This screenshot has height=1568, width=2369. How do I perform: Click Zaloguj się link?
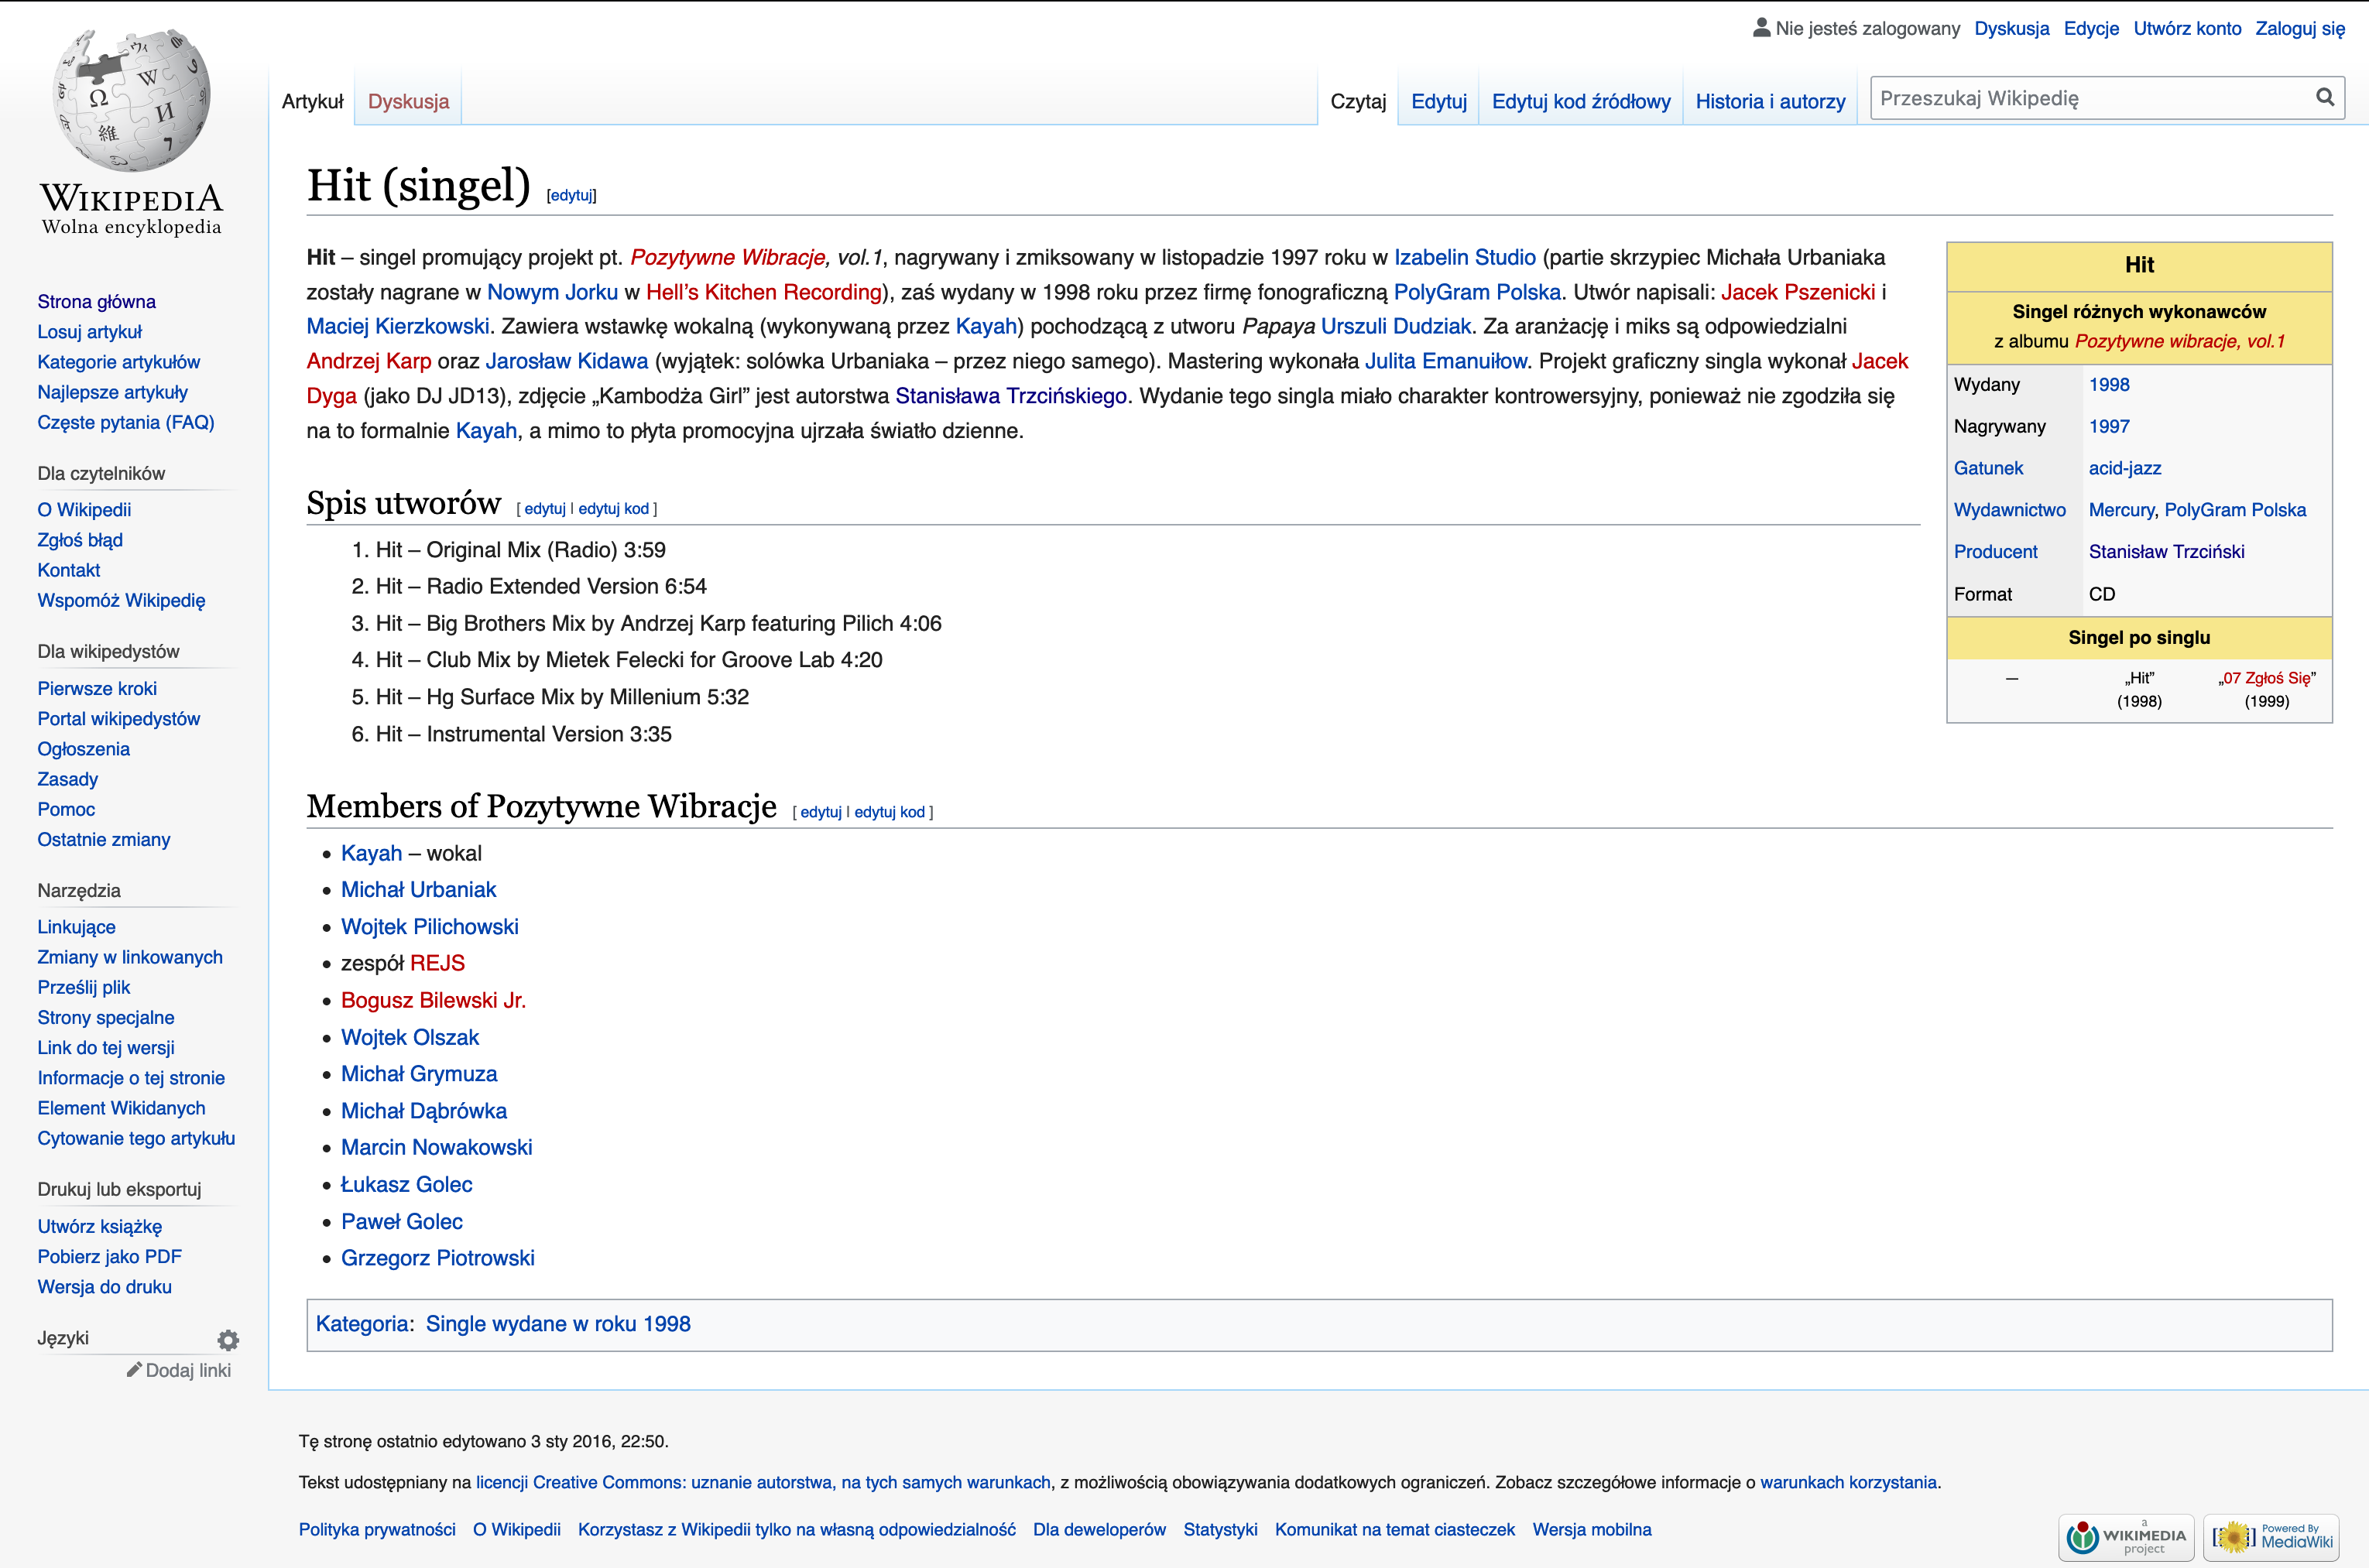(x=2299, y=28)
